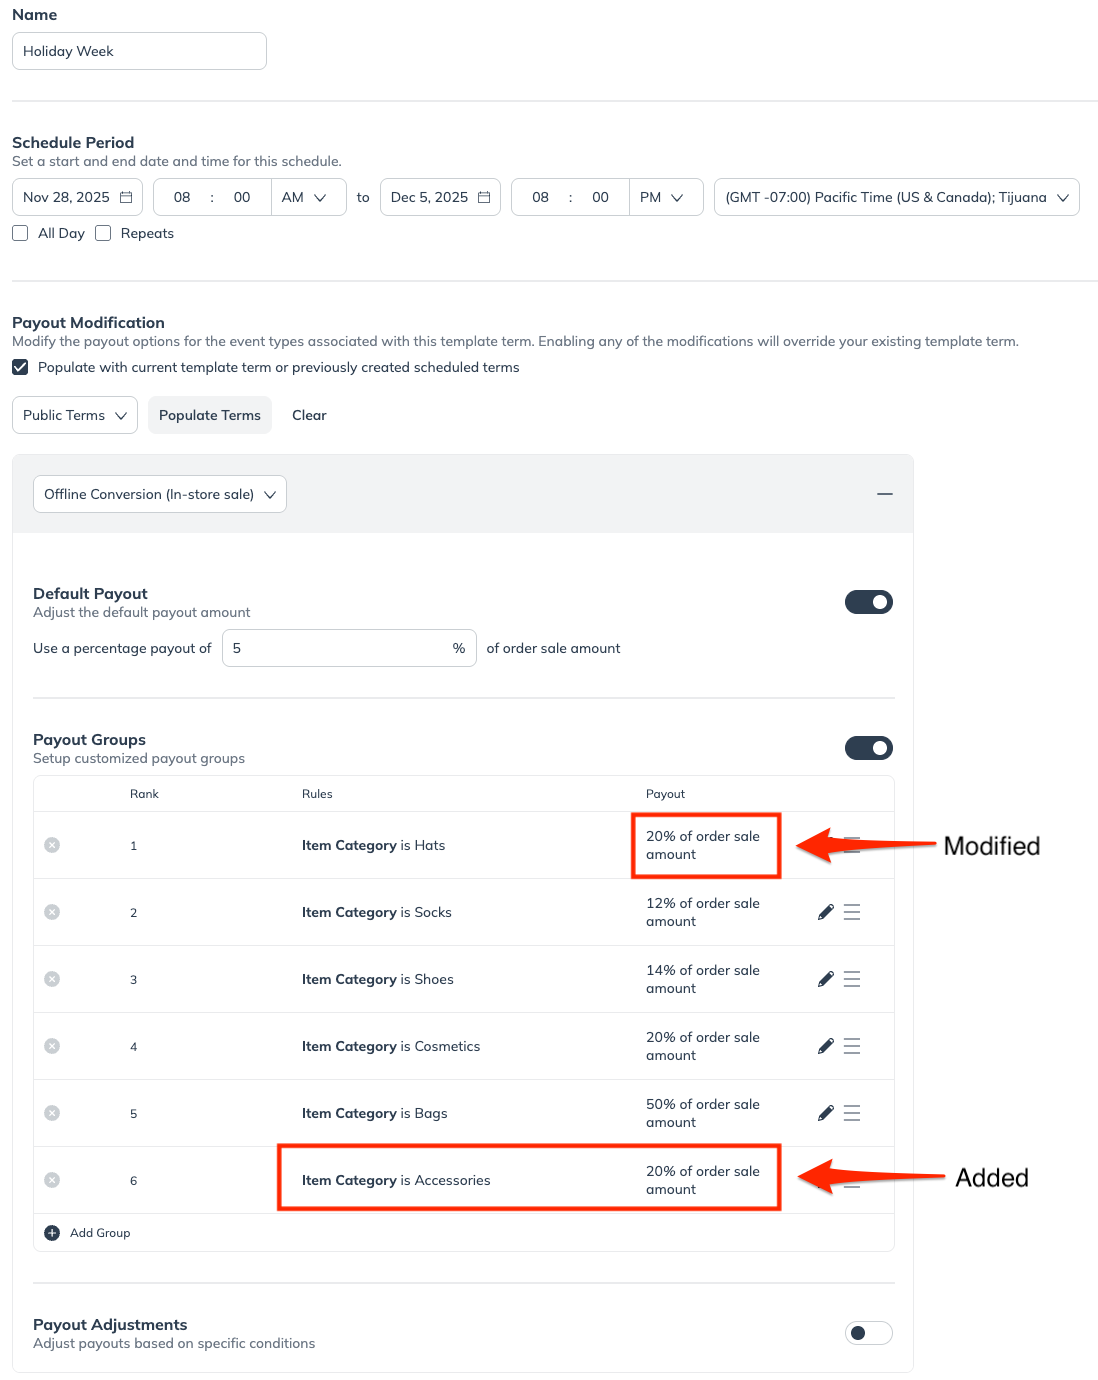Collapse the Offline Conversion section
The image size is (1098, 1380).
coord(885,494)
